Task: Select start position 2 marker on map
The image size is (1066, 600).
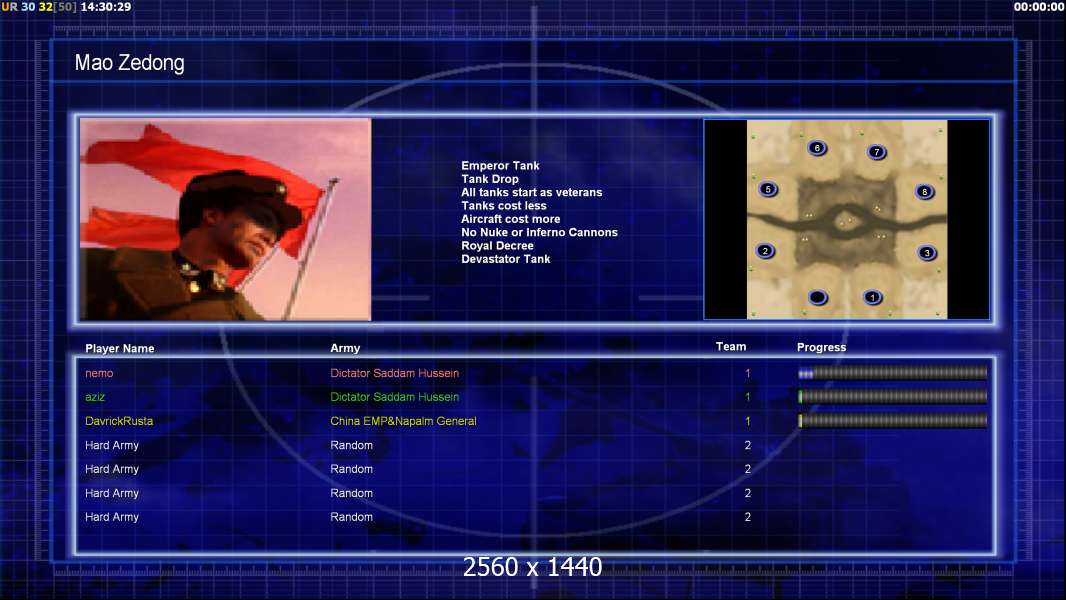Action: tap(765, 251)
